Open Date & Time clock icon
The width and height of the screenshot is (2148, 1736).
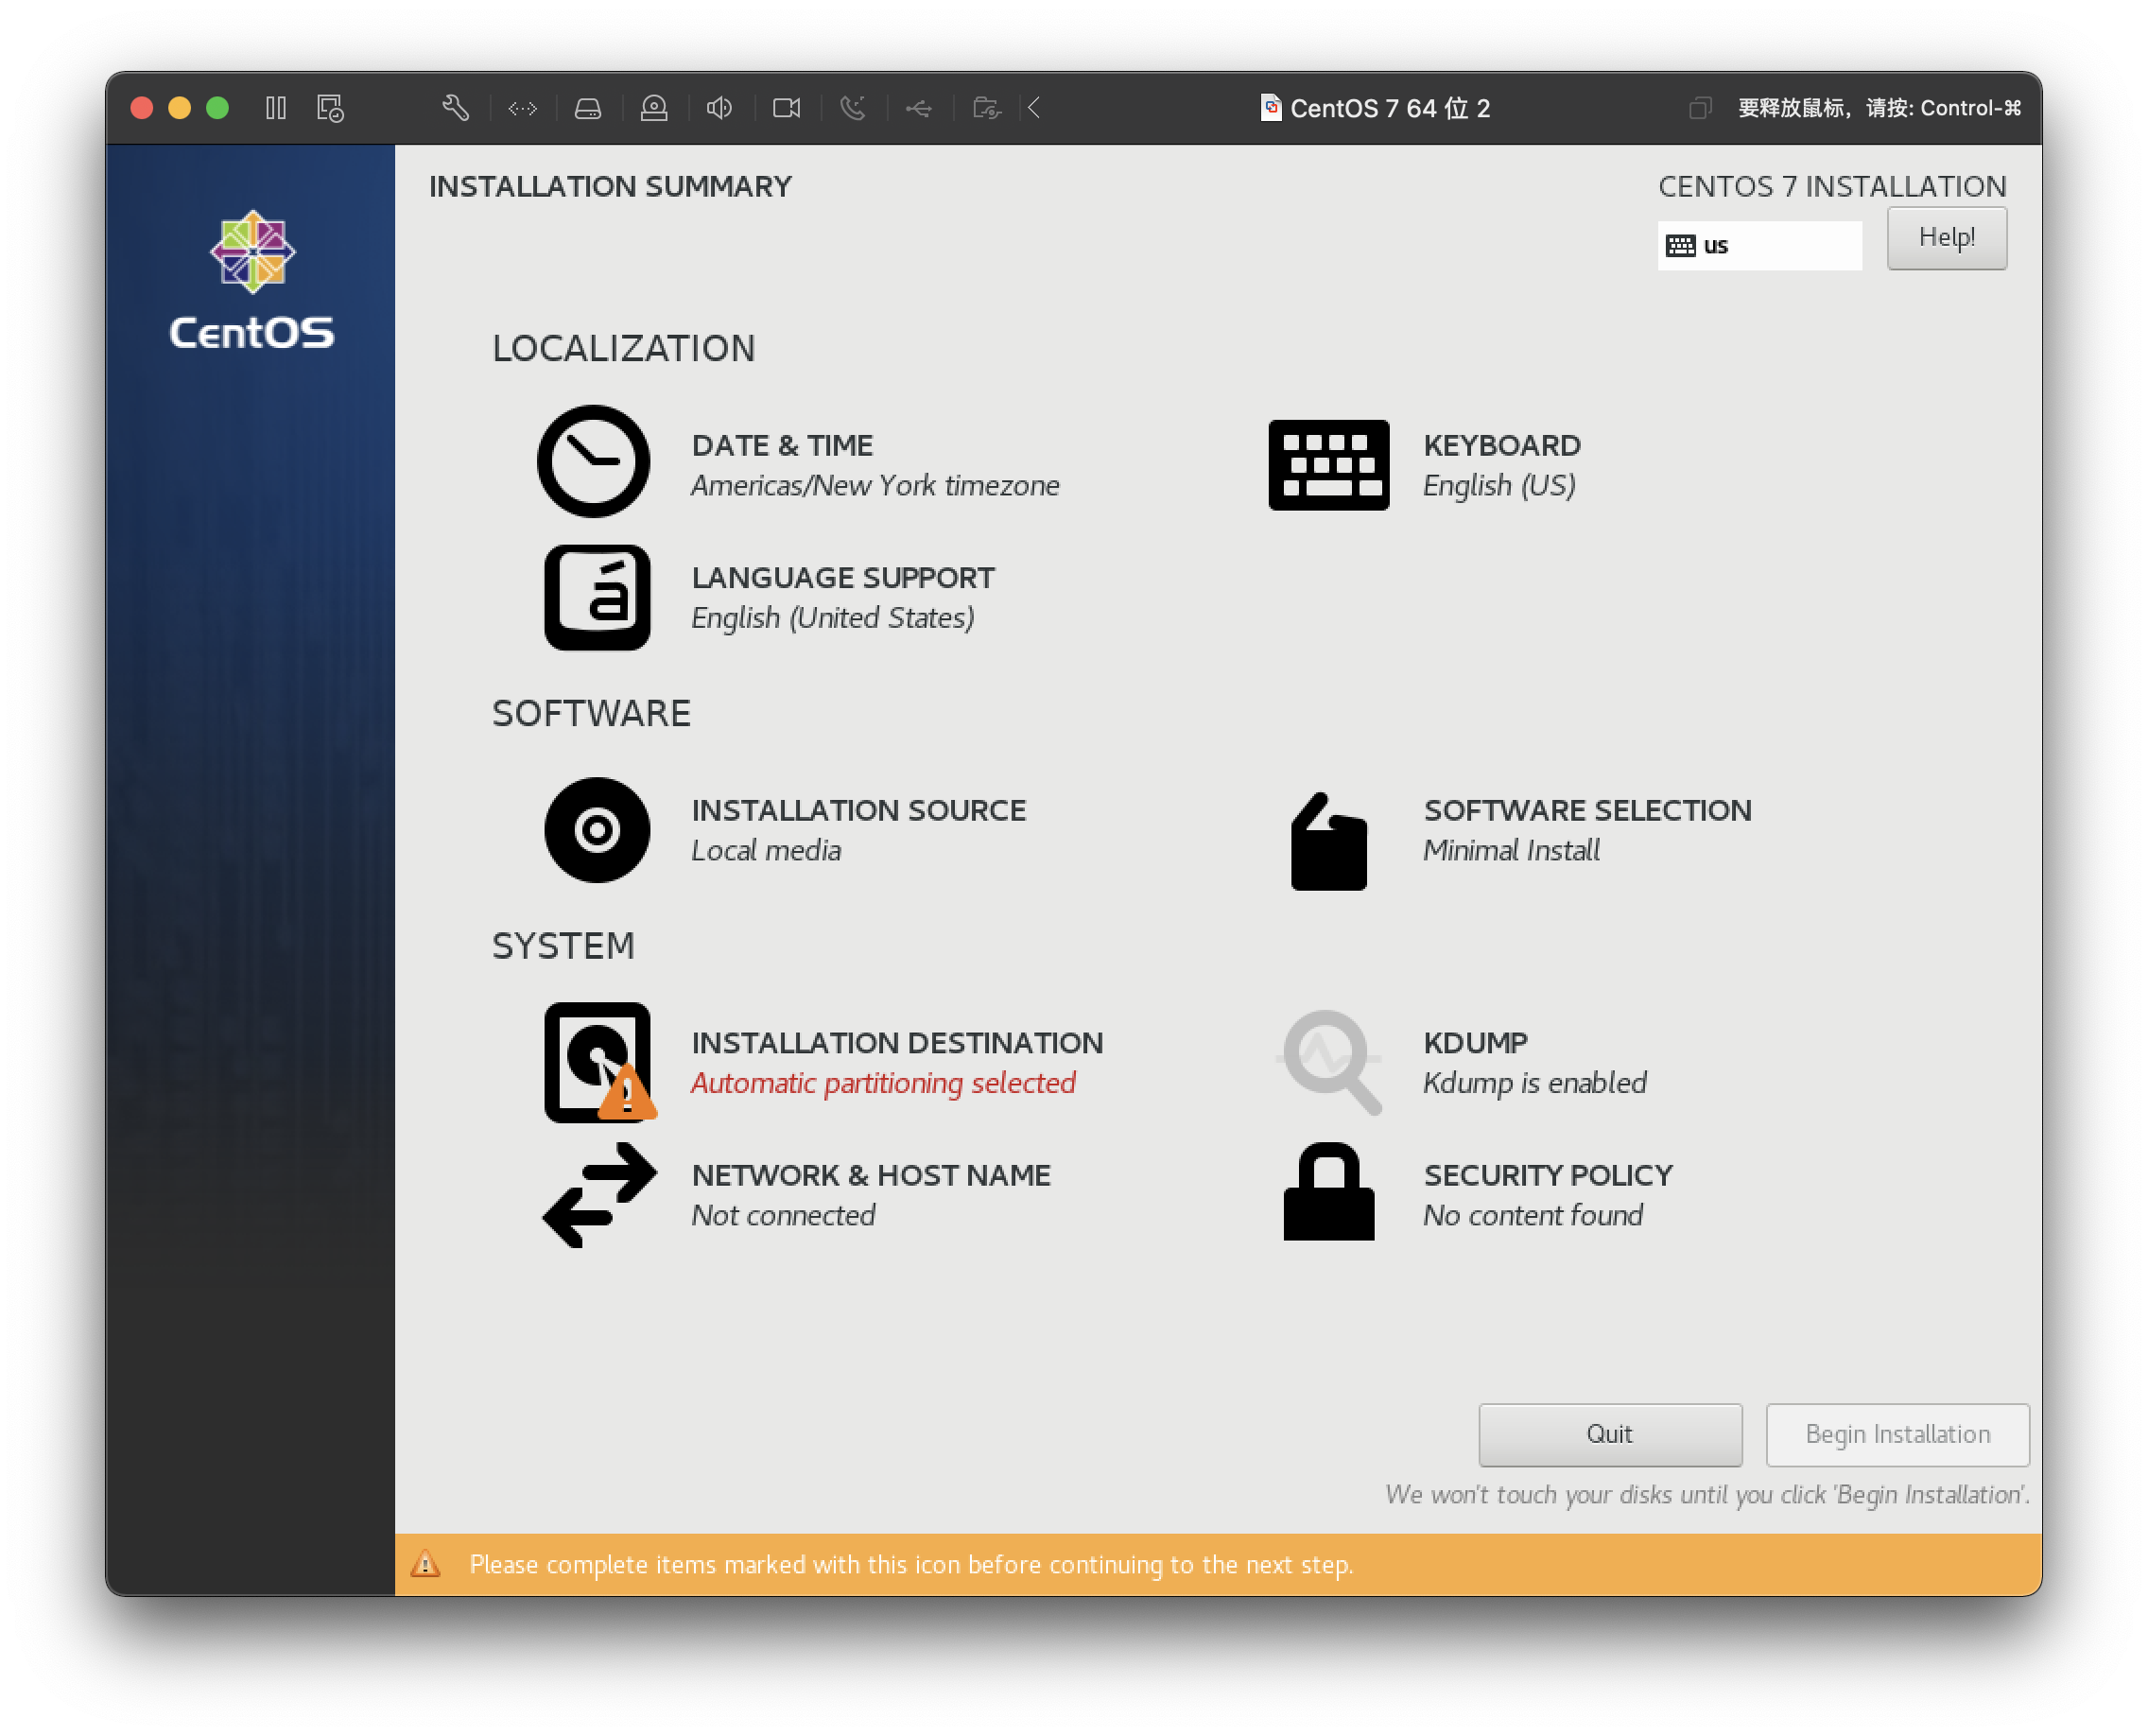[594, 461]
